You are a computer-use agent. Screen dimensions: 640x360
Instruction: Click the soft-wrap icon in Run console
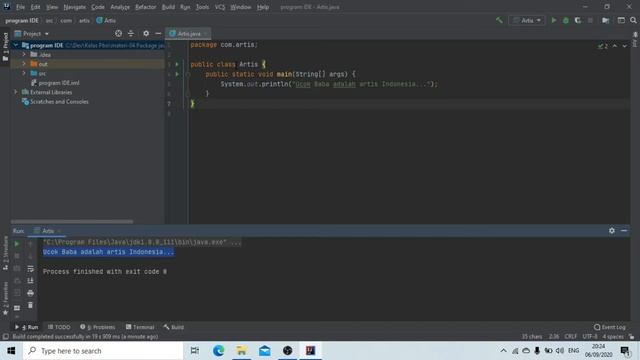tap(30, 268)
